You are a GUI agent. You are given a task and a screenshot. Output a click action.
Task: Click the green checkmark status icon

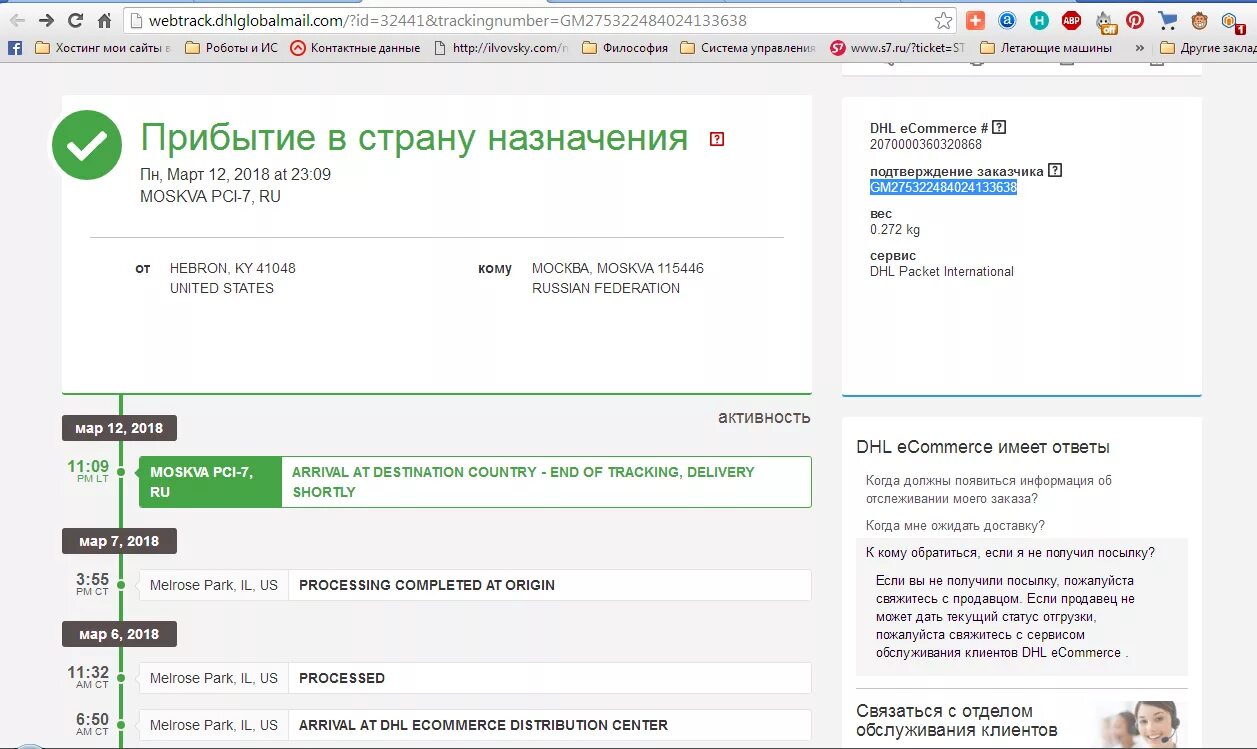[87, 145]
